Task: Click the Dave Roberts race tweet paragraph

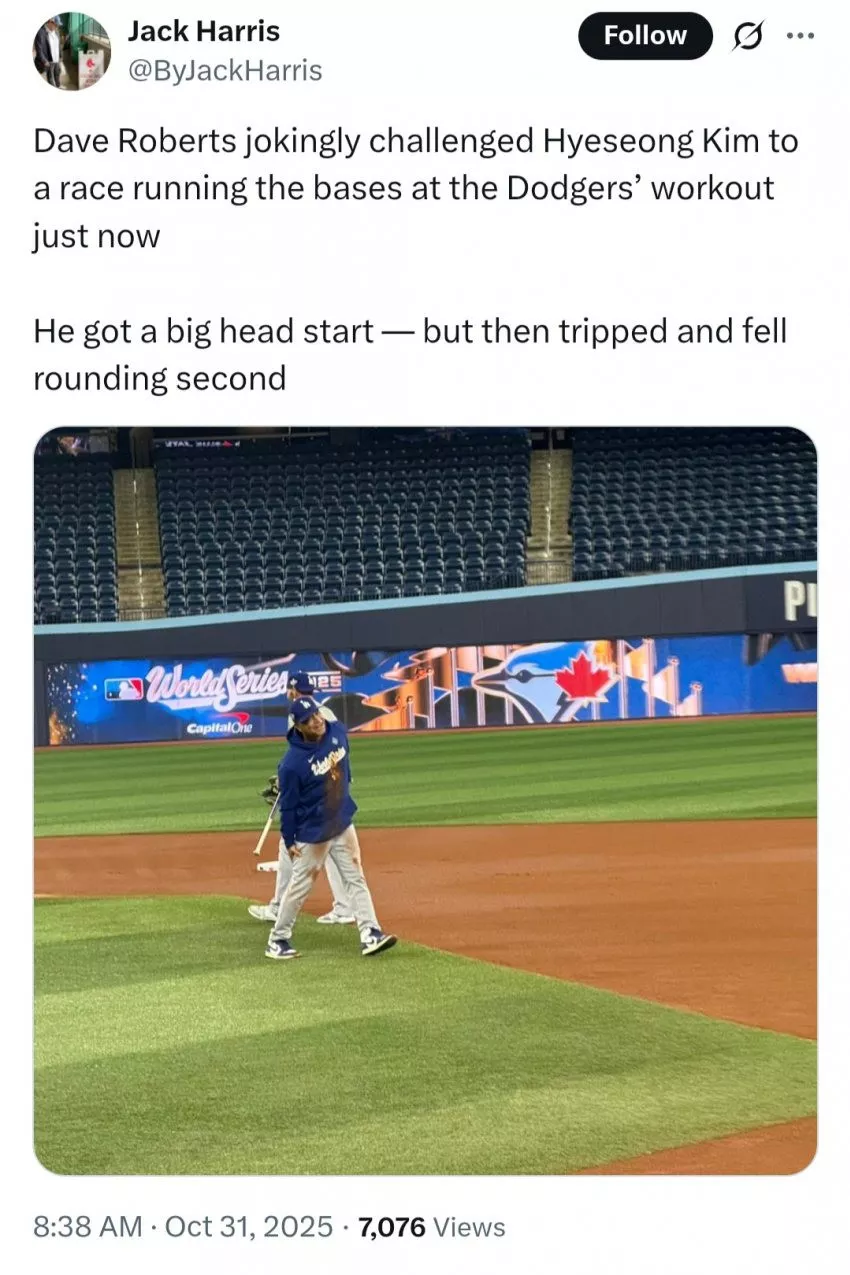Action: pos(416,189)
